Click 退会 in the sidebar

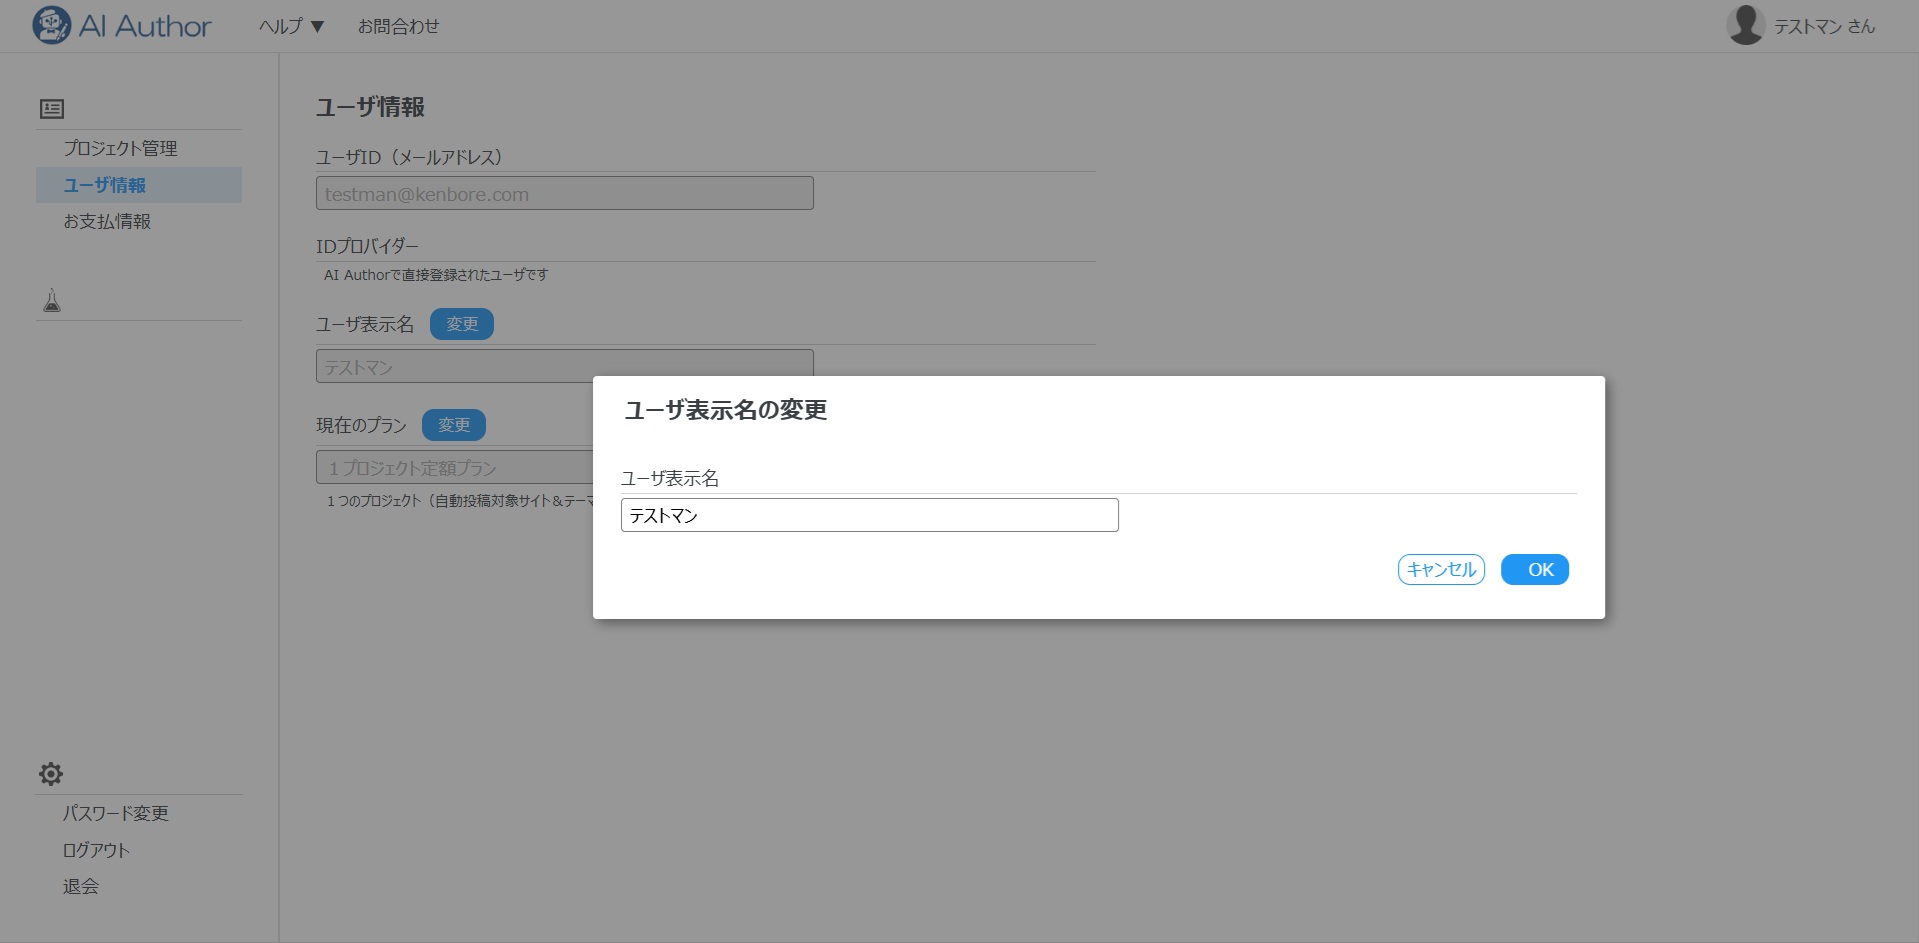click(80, 886)
